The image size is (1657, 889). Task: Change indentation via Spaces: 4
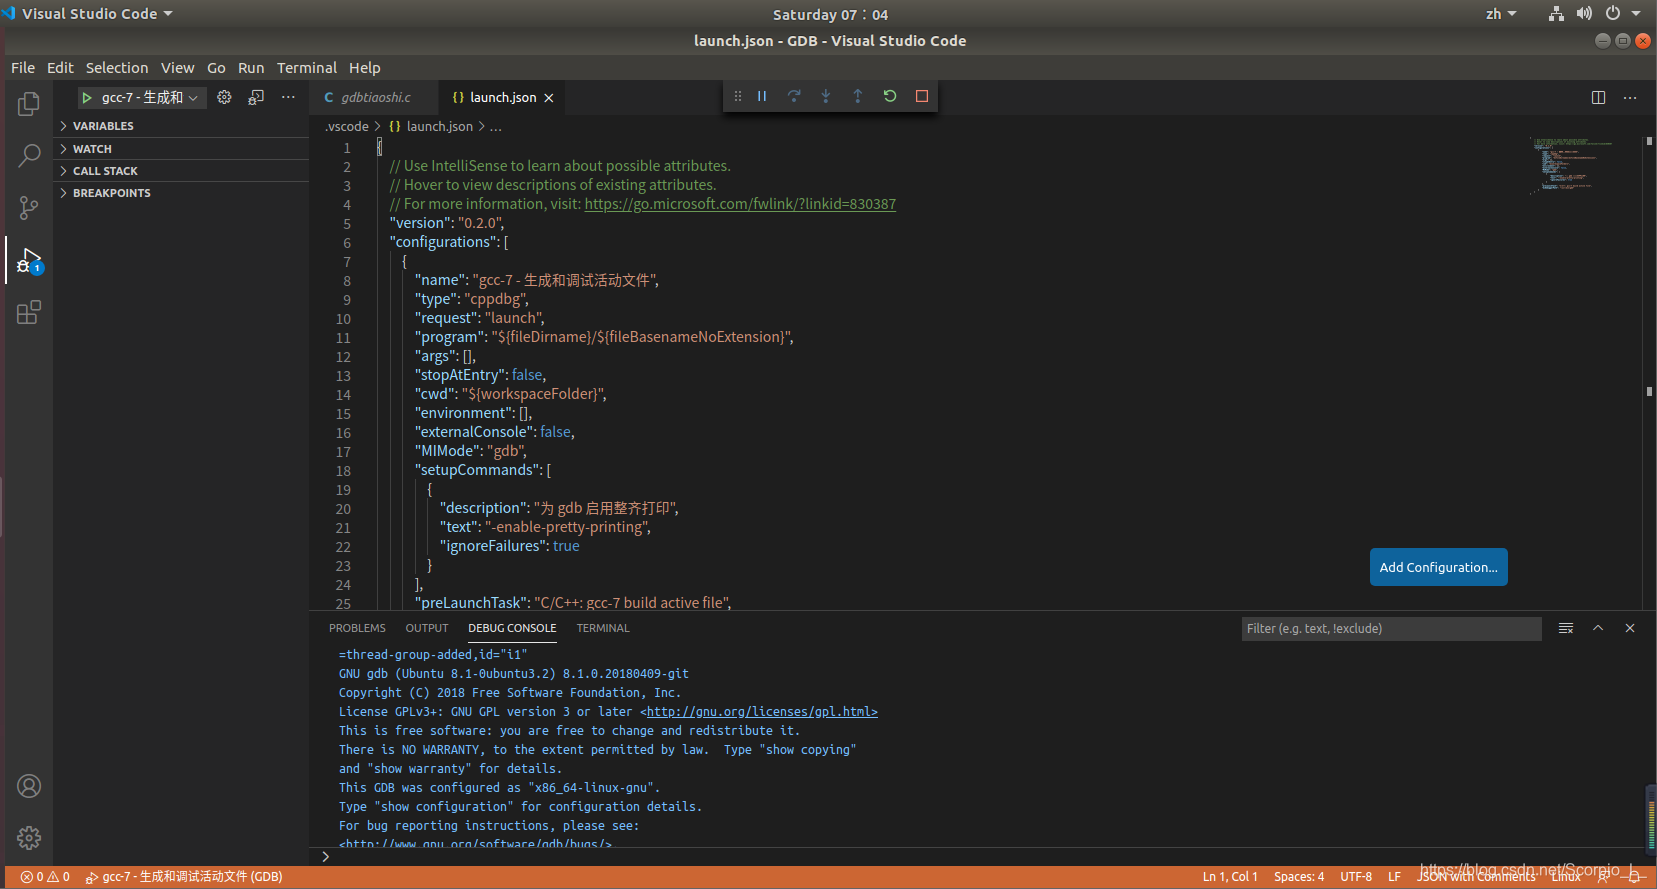tap(1299, 877)
